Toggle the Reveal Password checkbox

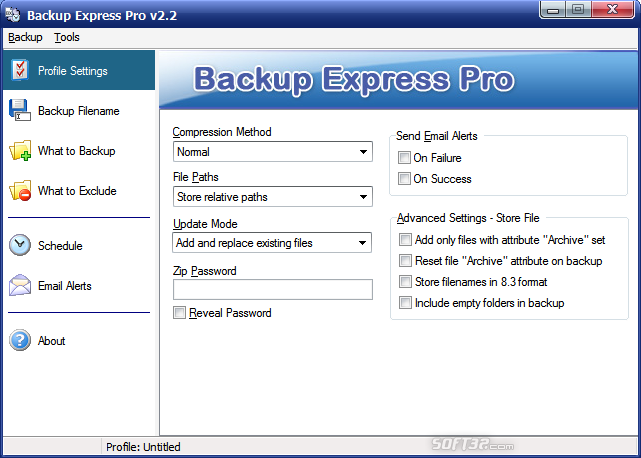tap(179, 313)
